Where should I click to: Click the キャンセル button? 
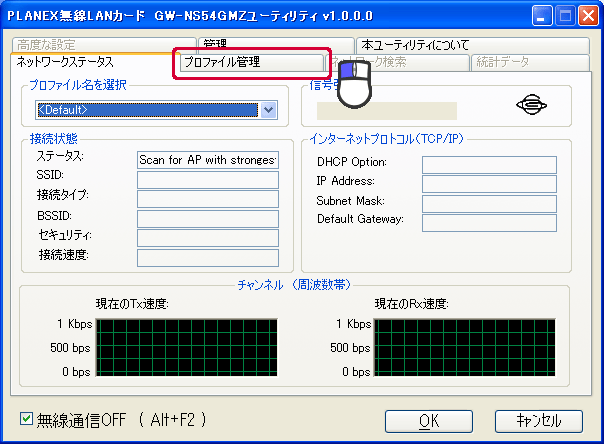coord(539,421)
